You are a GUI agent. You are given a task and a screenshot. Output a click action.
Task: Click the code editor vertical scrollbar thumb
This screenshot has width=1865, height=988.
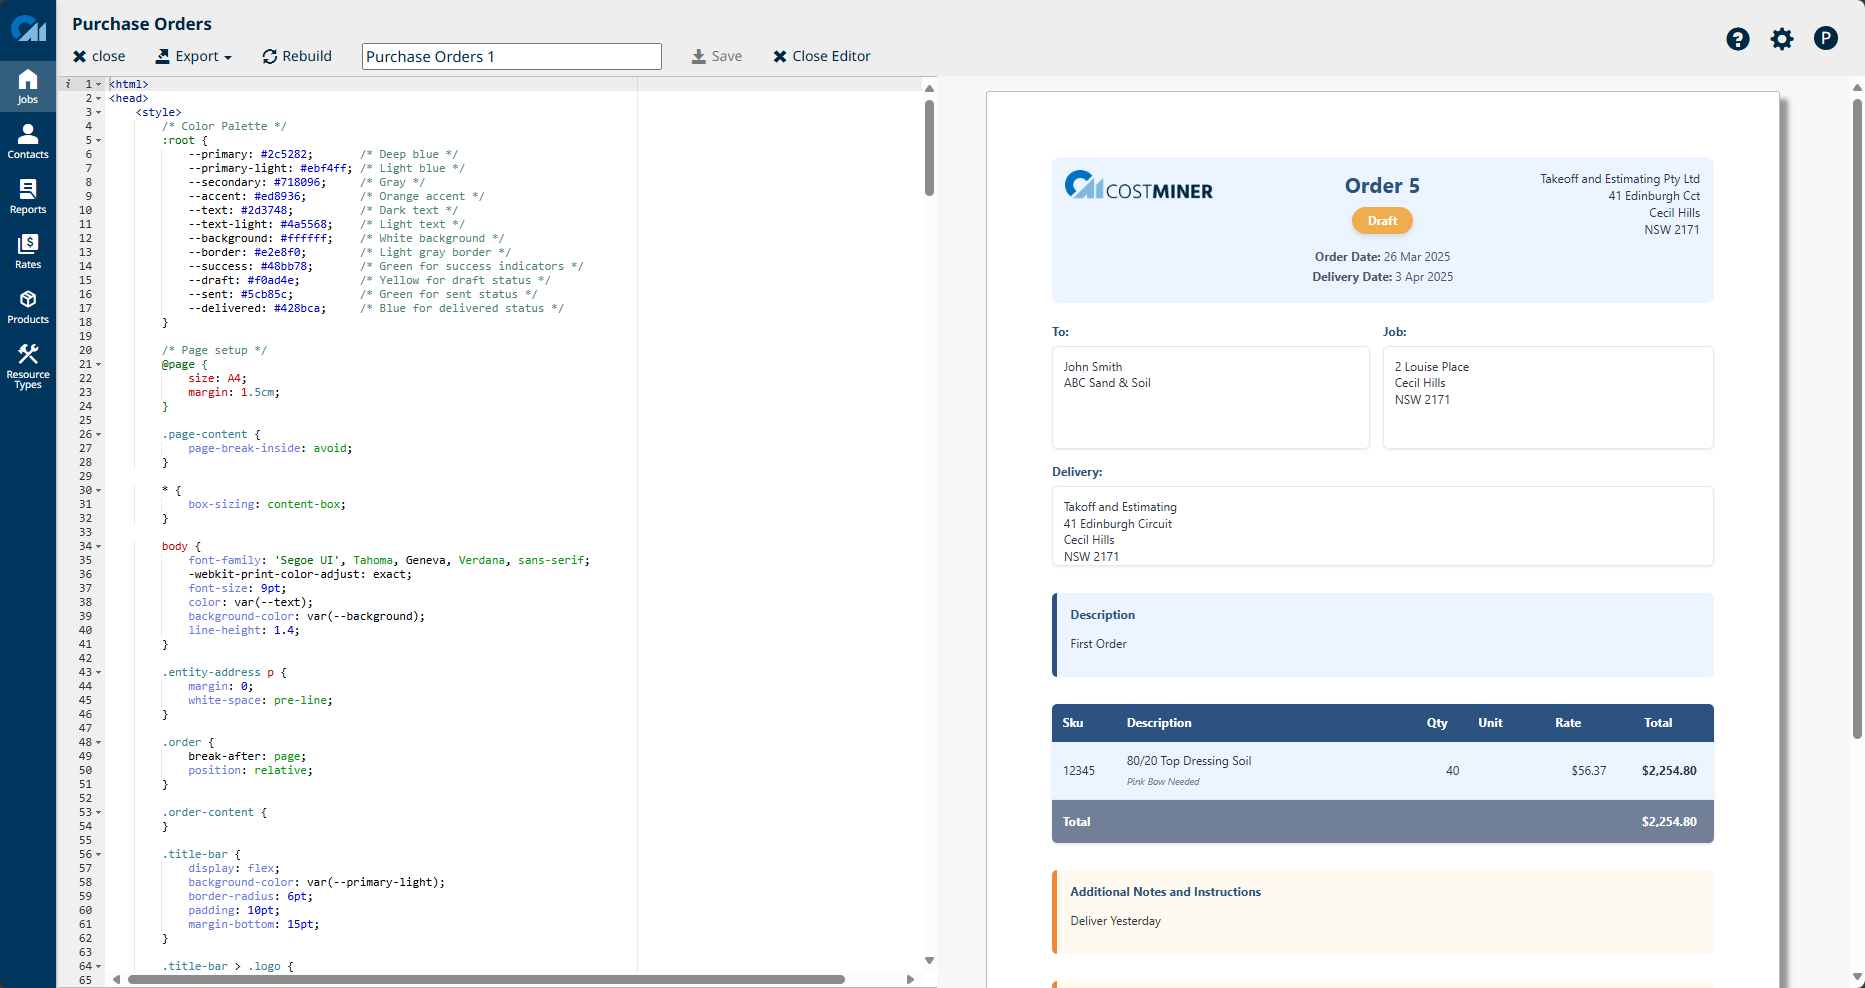[x=929, y=147]
